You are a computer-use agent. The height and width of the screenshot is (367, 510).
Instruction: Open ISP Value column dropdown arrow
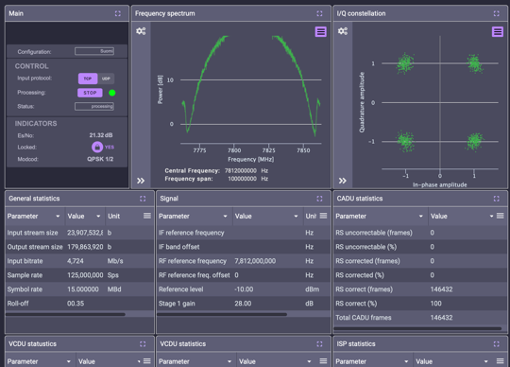(486, 361)
